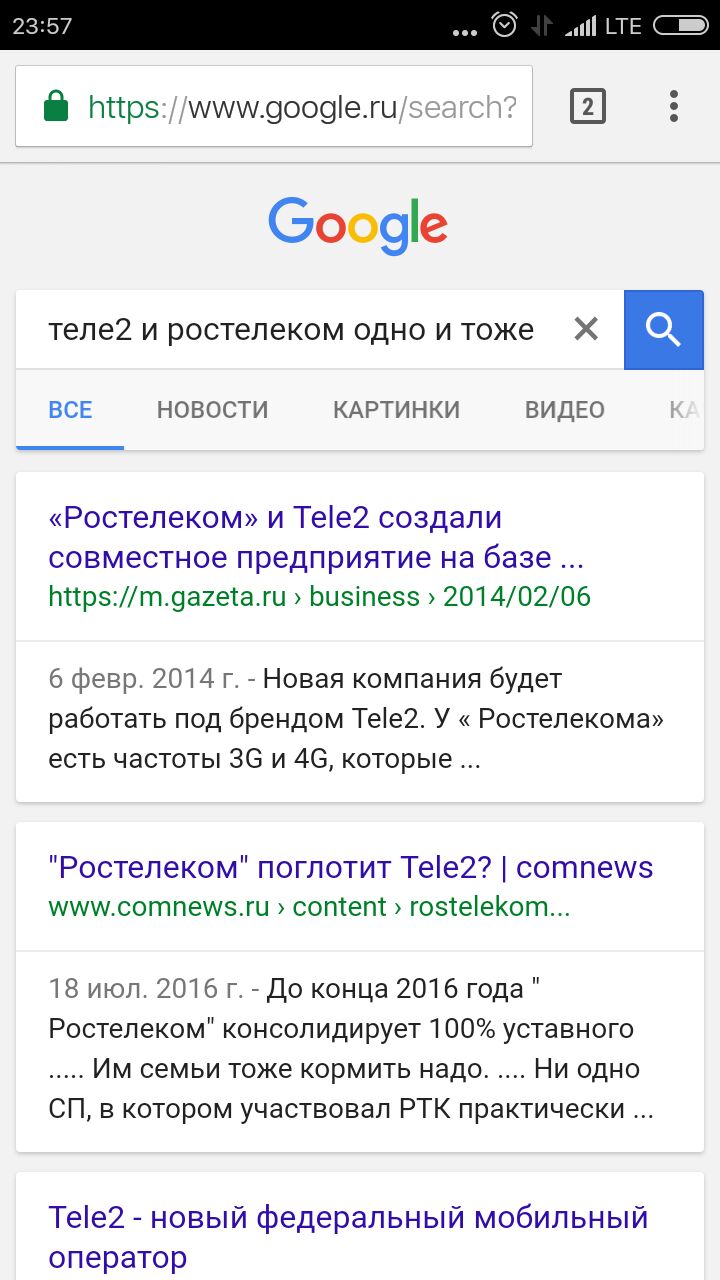
Task: Tap the Google logo
Action: tap(358, 225)
